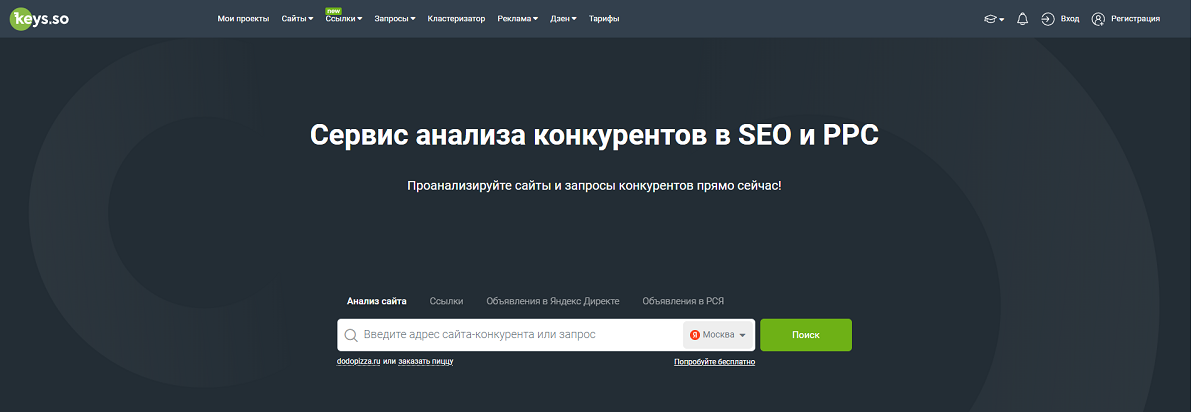The height and width of the screenshot is (412, 1191).
Task: Open the graduation cap training menu
Action: (994, 19)
